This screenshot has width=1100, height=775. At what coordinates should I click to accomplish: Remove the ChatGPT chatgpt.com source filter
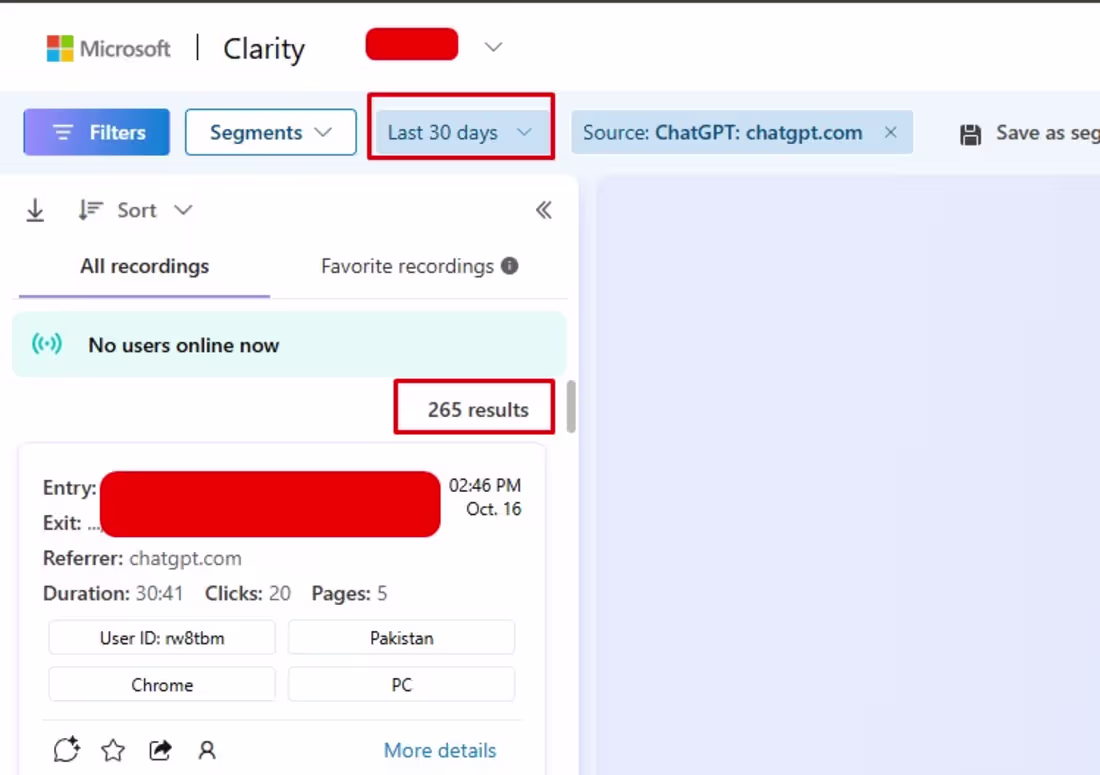[x=890, y=132]
